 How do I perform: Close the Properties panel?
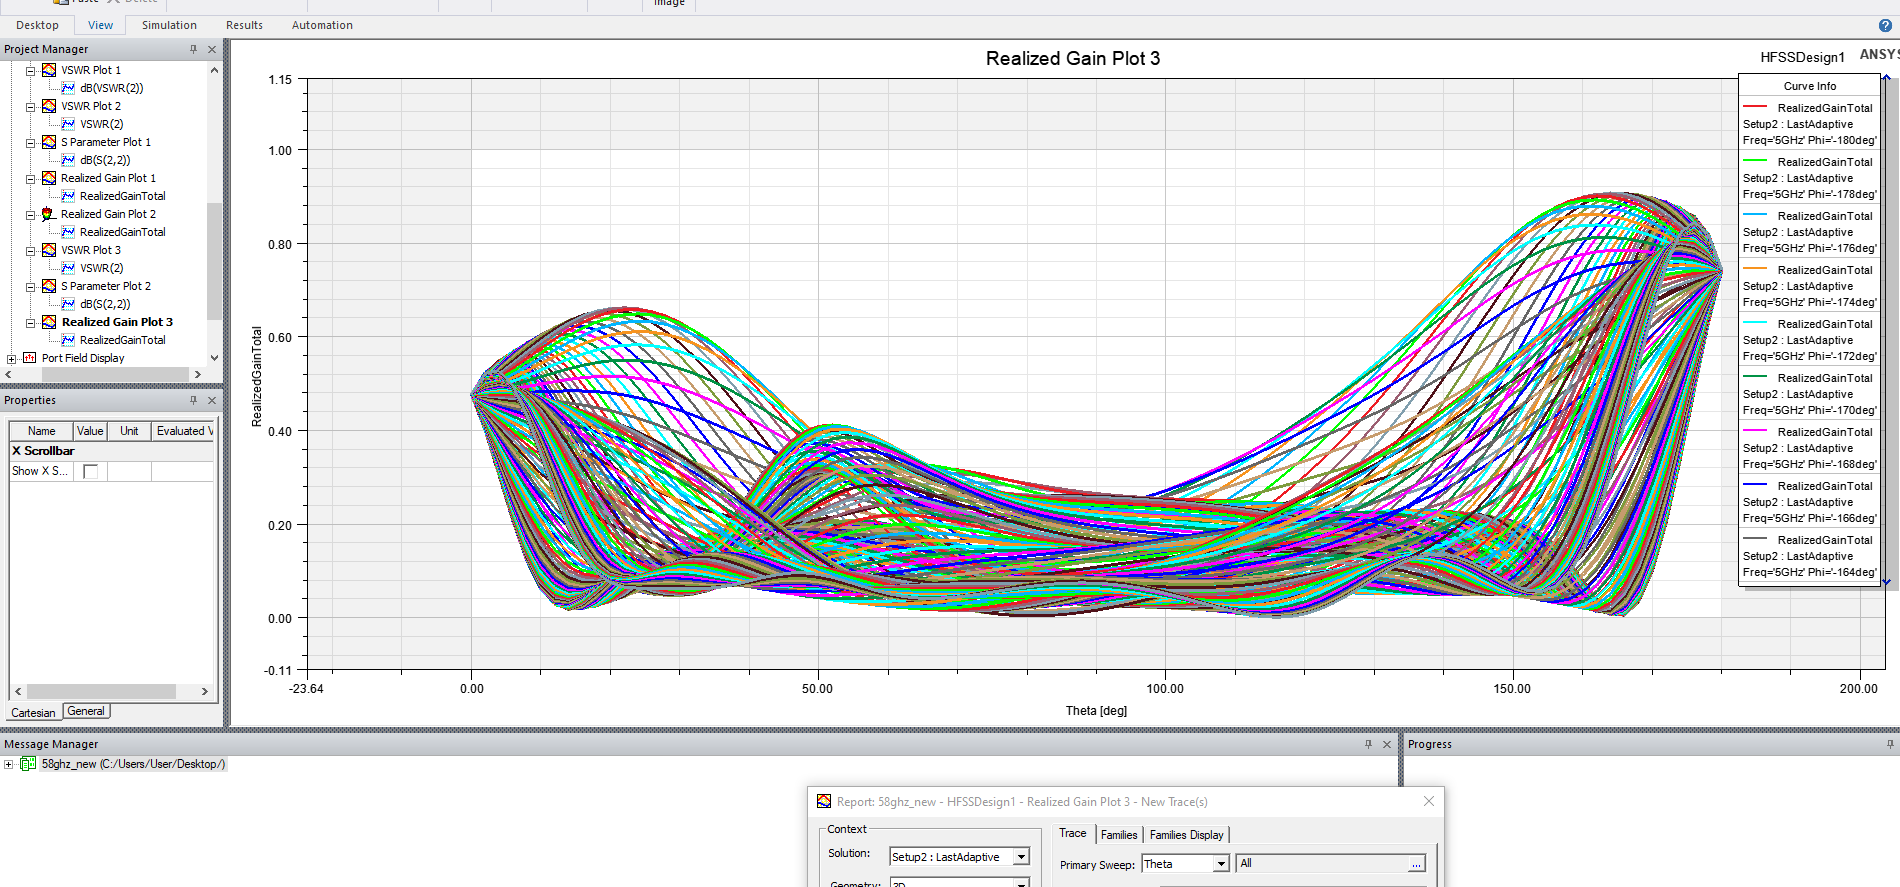click(x=212, y=400)
